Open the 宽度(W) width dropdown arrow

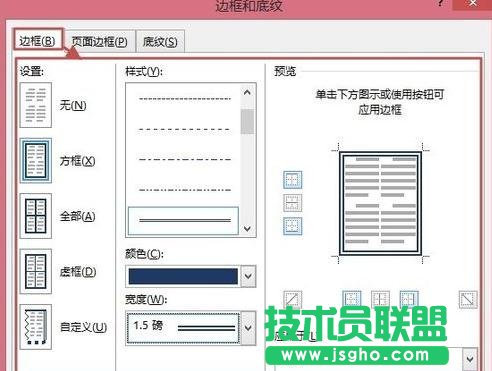[x=248, y=328]
